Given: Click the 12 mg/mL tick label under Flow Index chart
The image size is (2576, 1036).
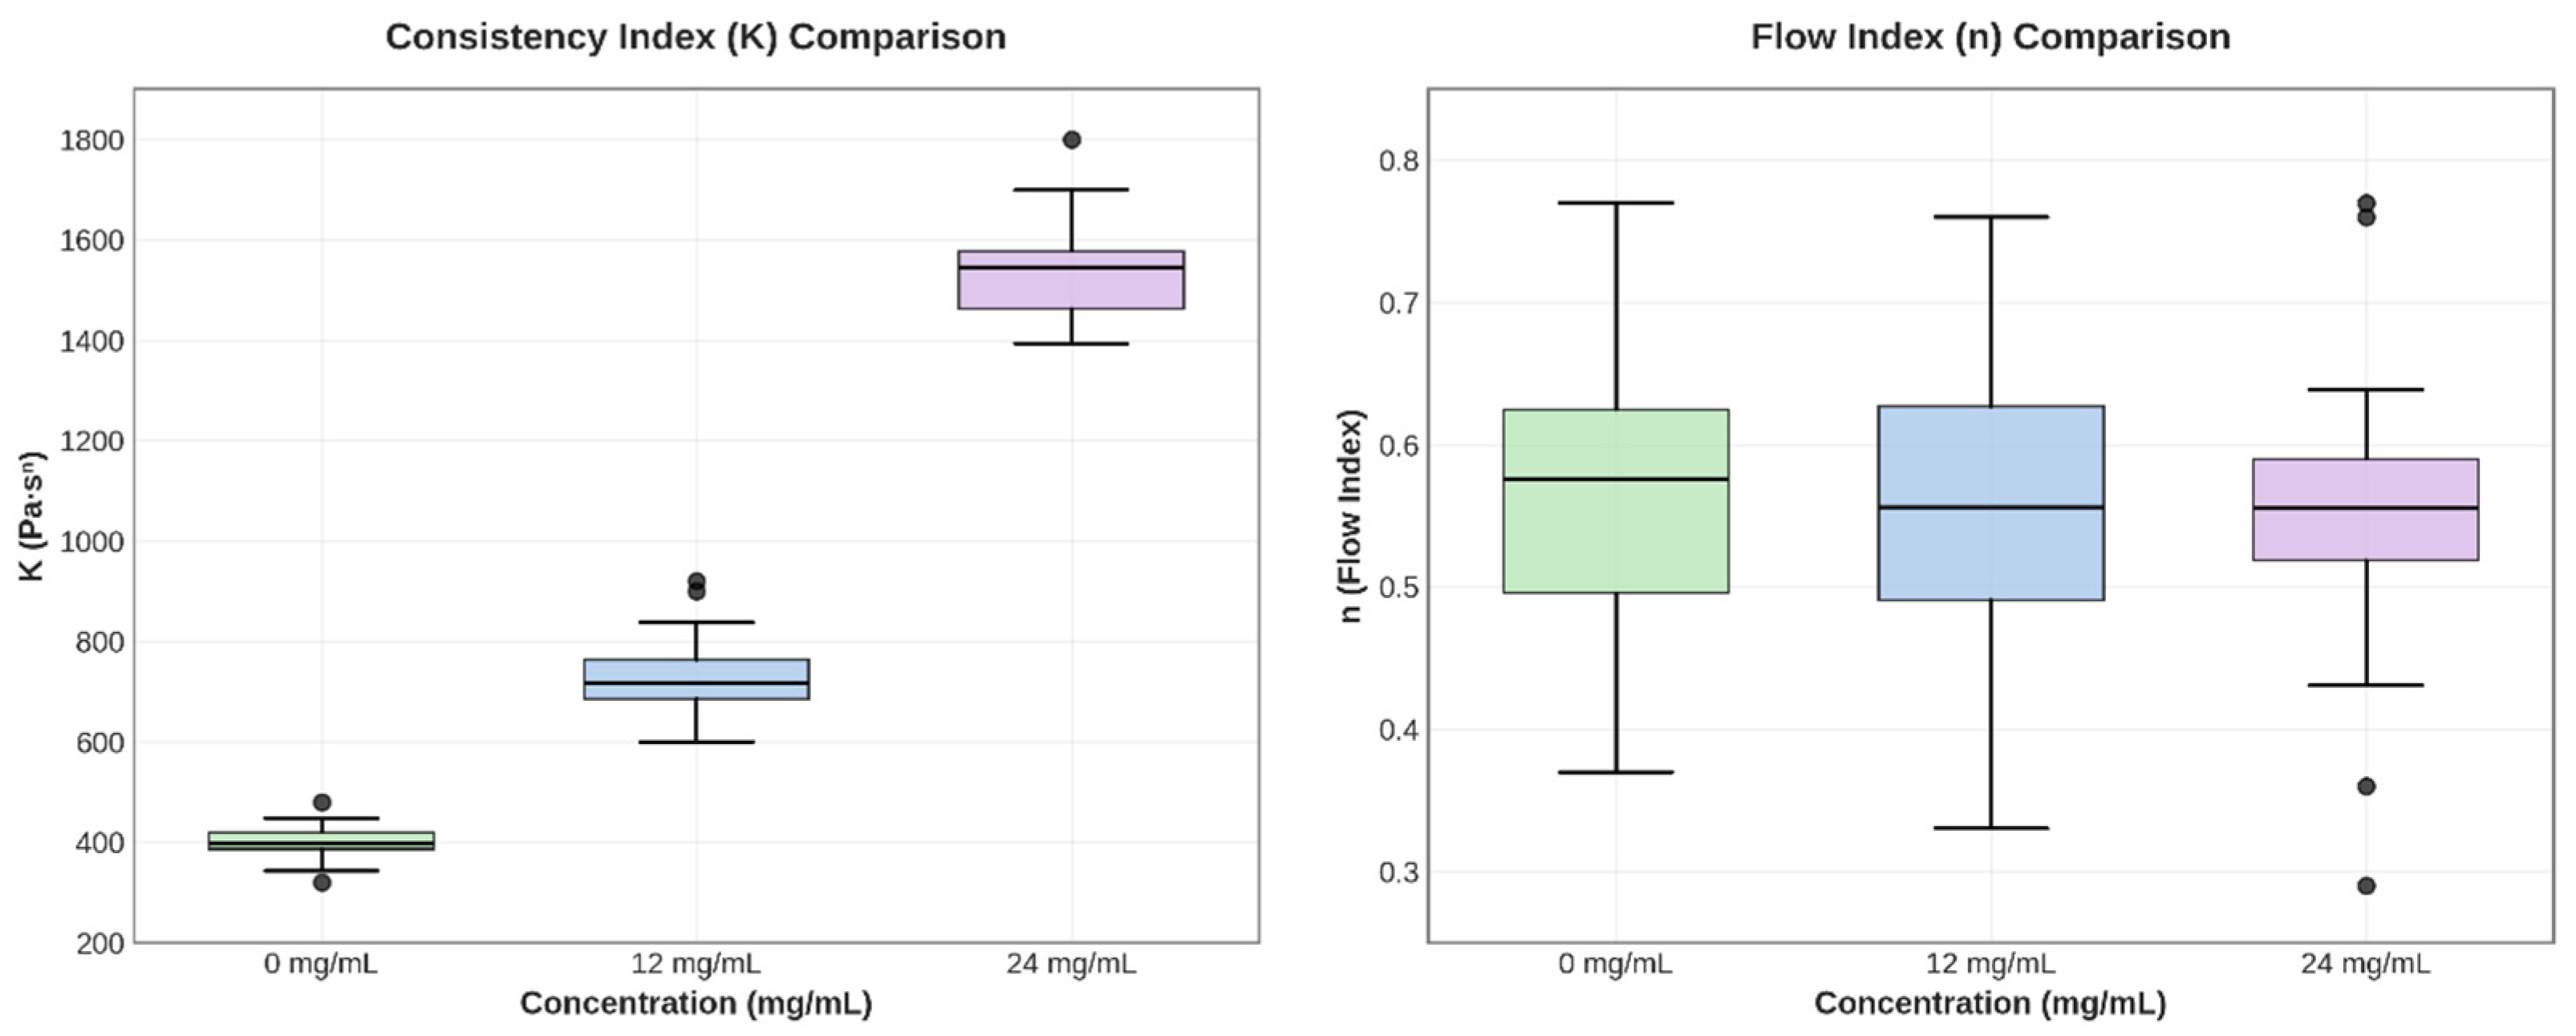Looking at the screenshot, I should 1990,964.
